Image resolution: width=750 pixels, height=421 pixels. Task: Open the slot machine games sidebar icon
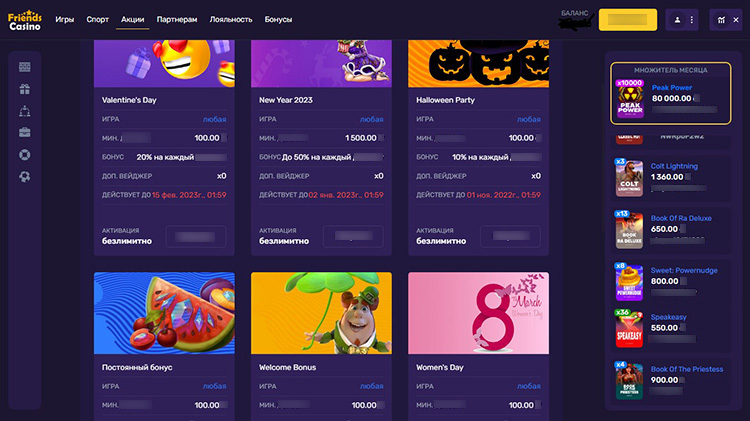tap(25, 67)
